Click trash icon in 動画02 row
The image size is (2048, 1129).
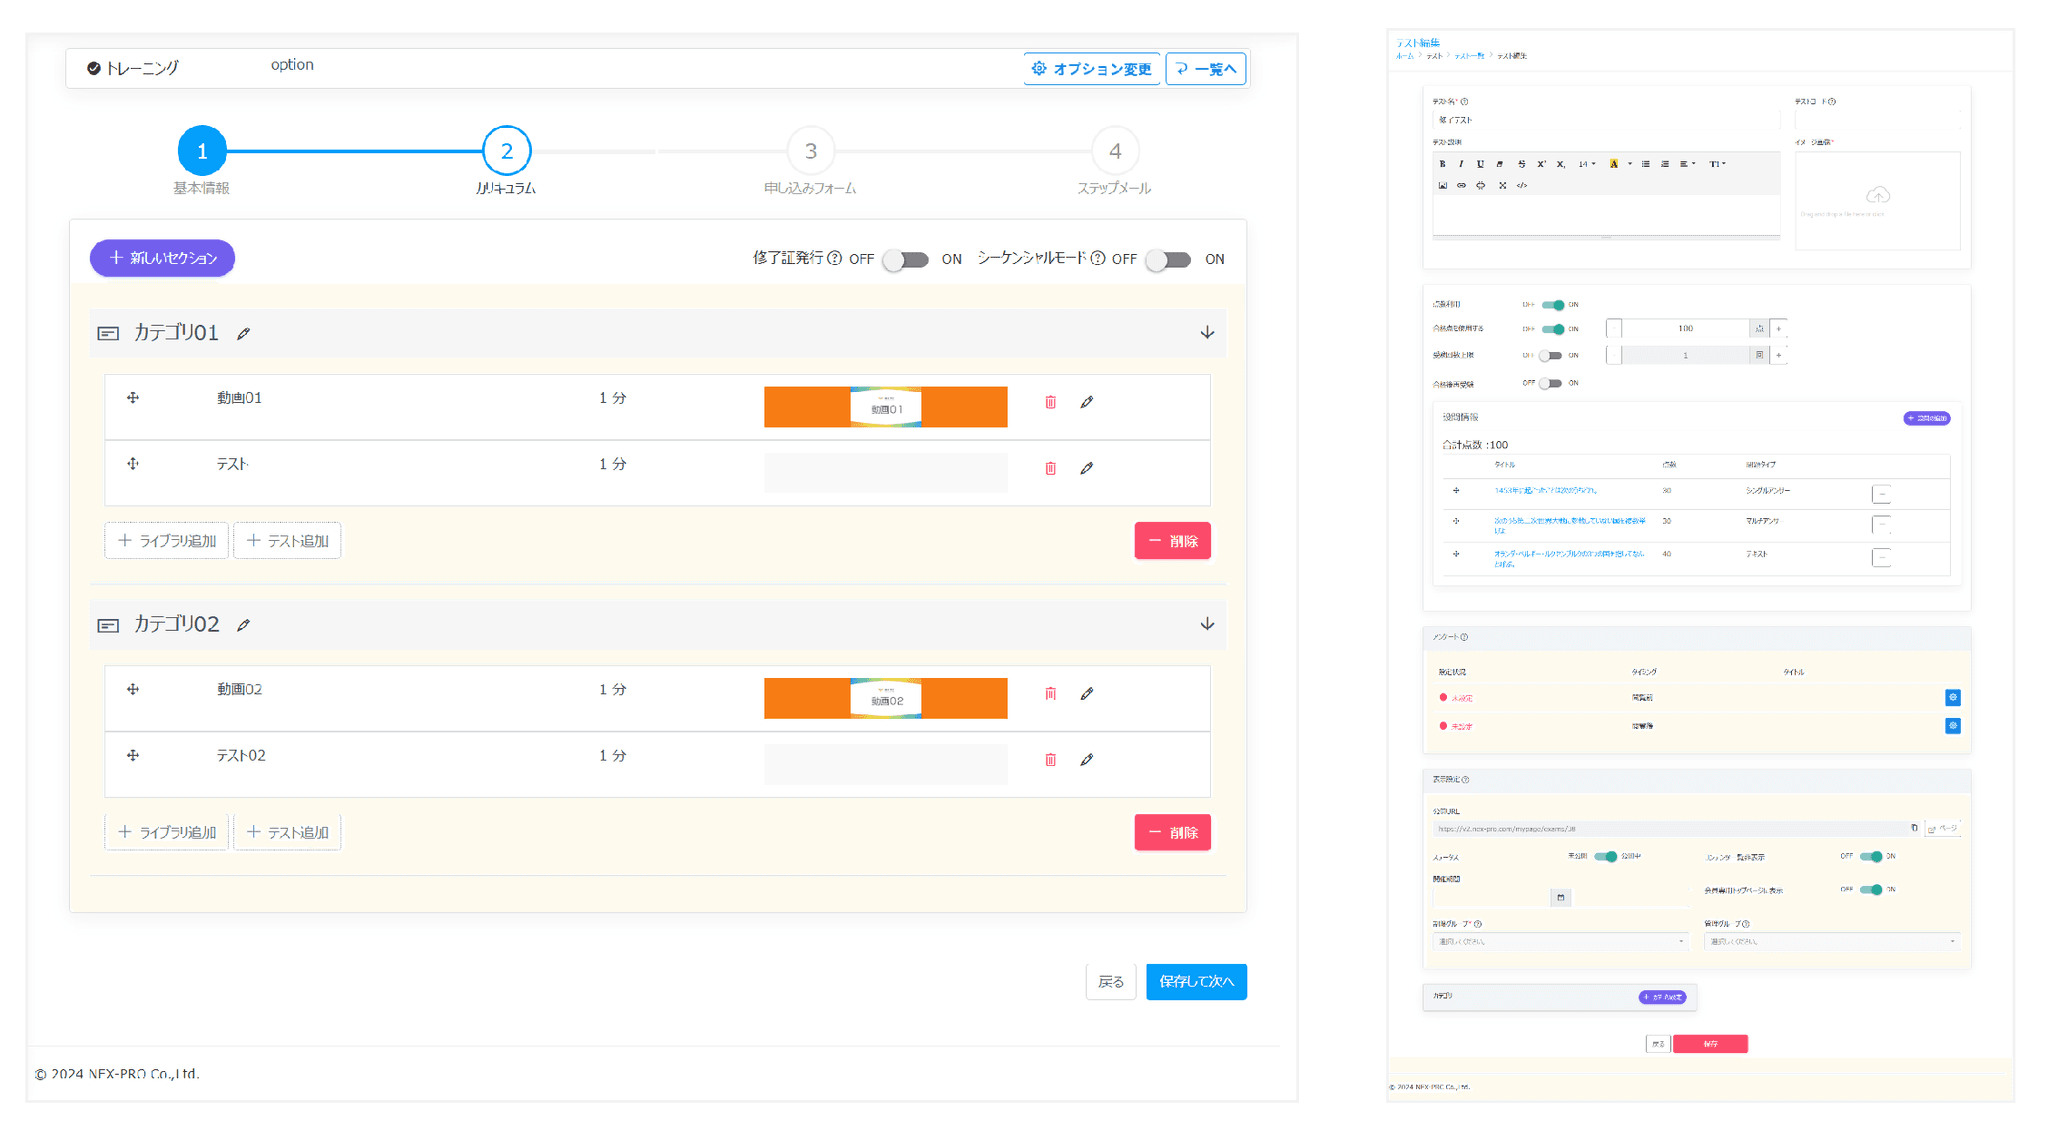pyautogui.click(x=1050, y=694)
